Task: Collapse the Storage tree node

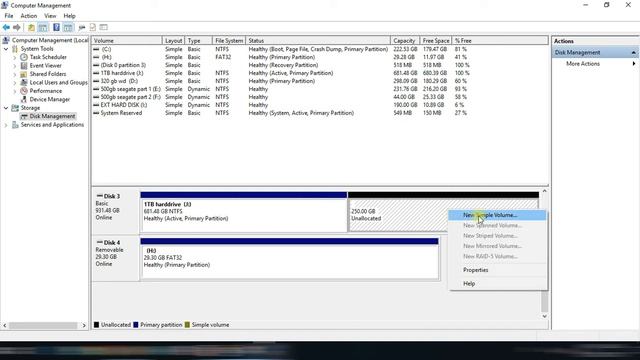Action: point(6,108)
